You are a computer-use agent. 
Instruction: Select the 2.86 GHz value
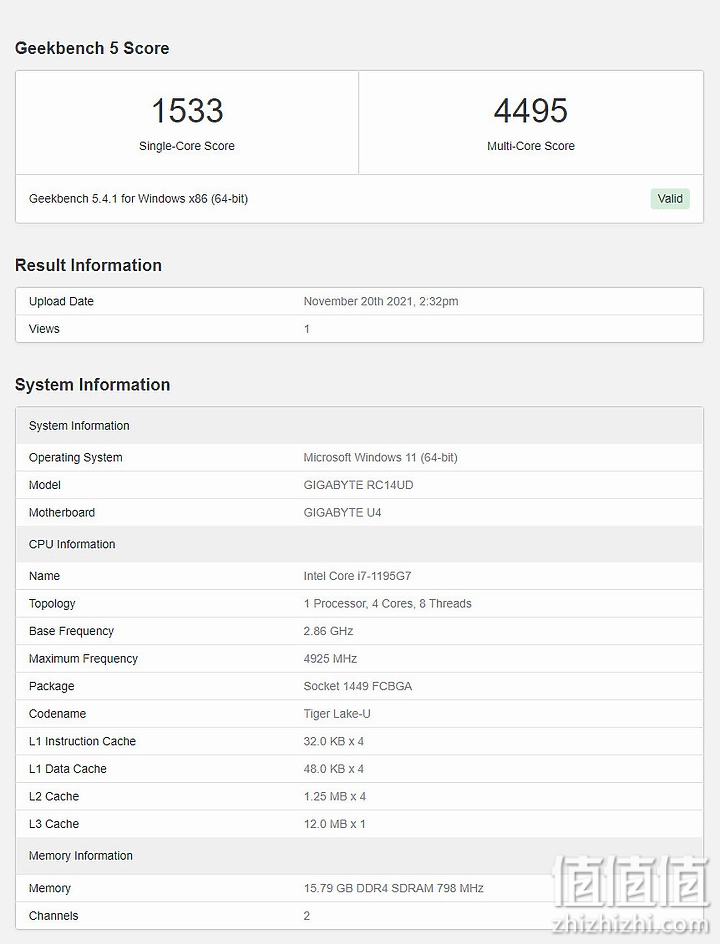(328, 631)
